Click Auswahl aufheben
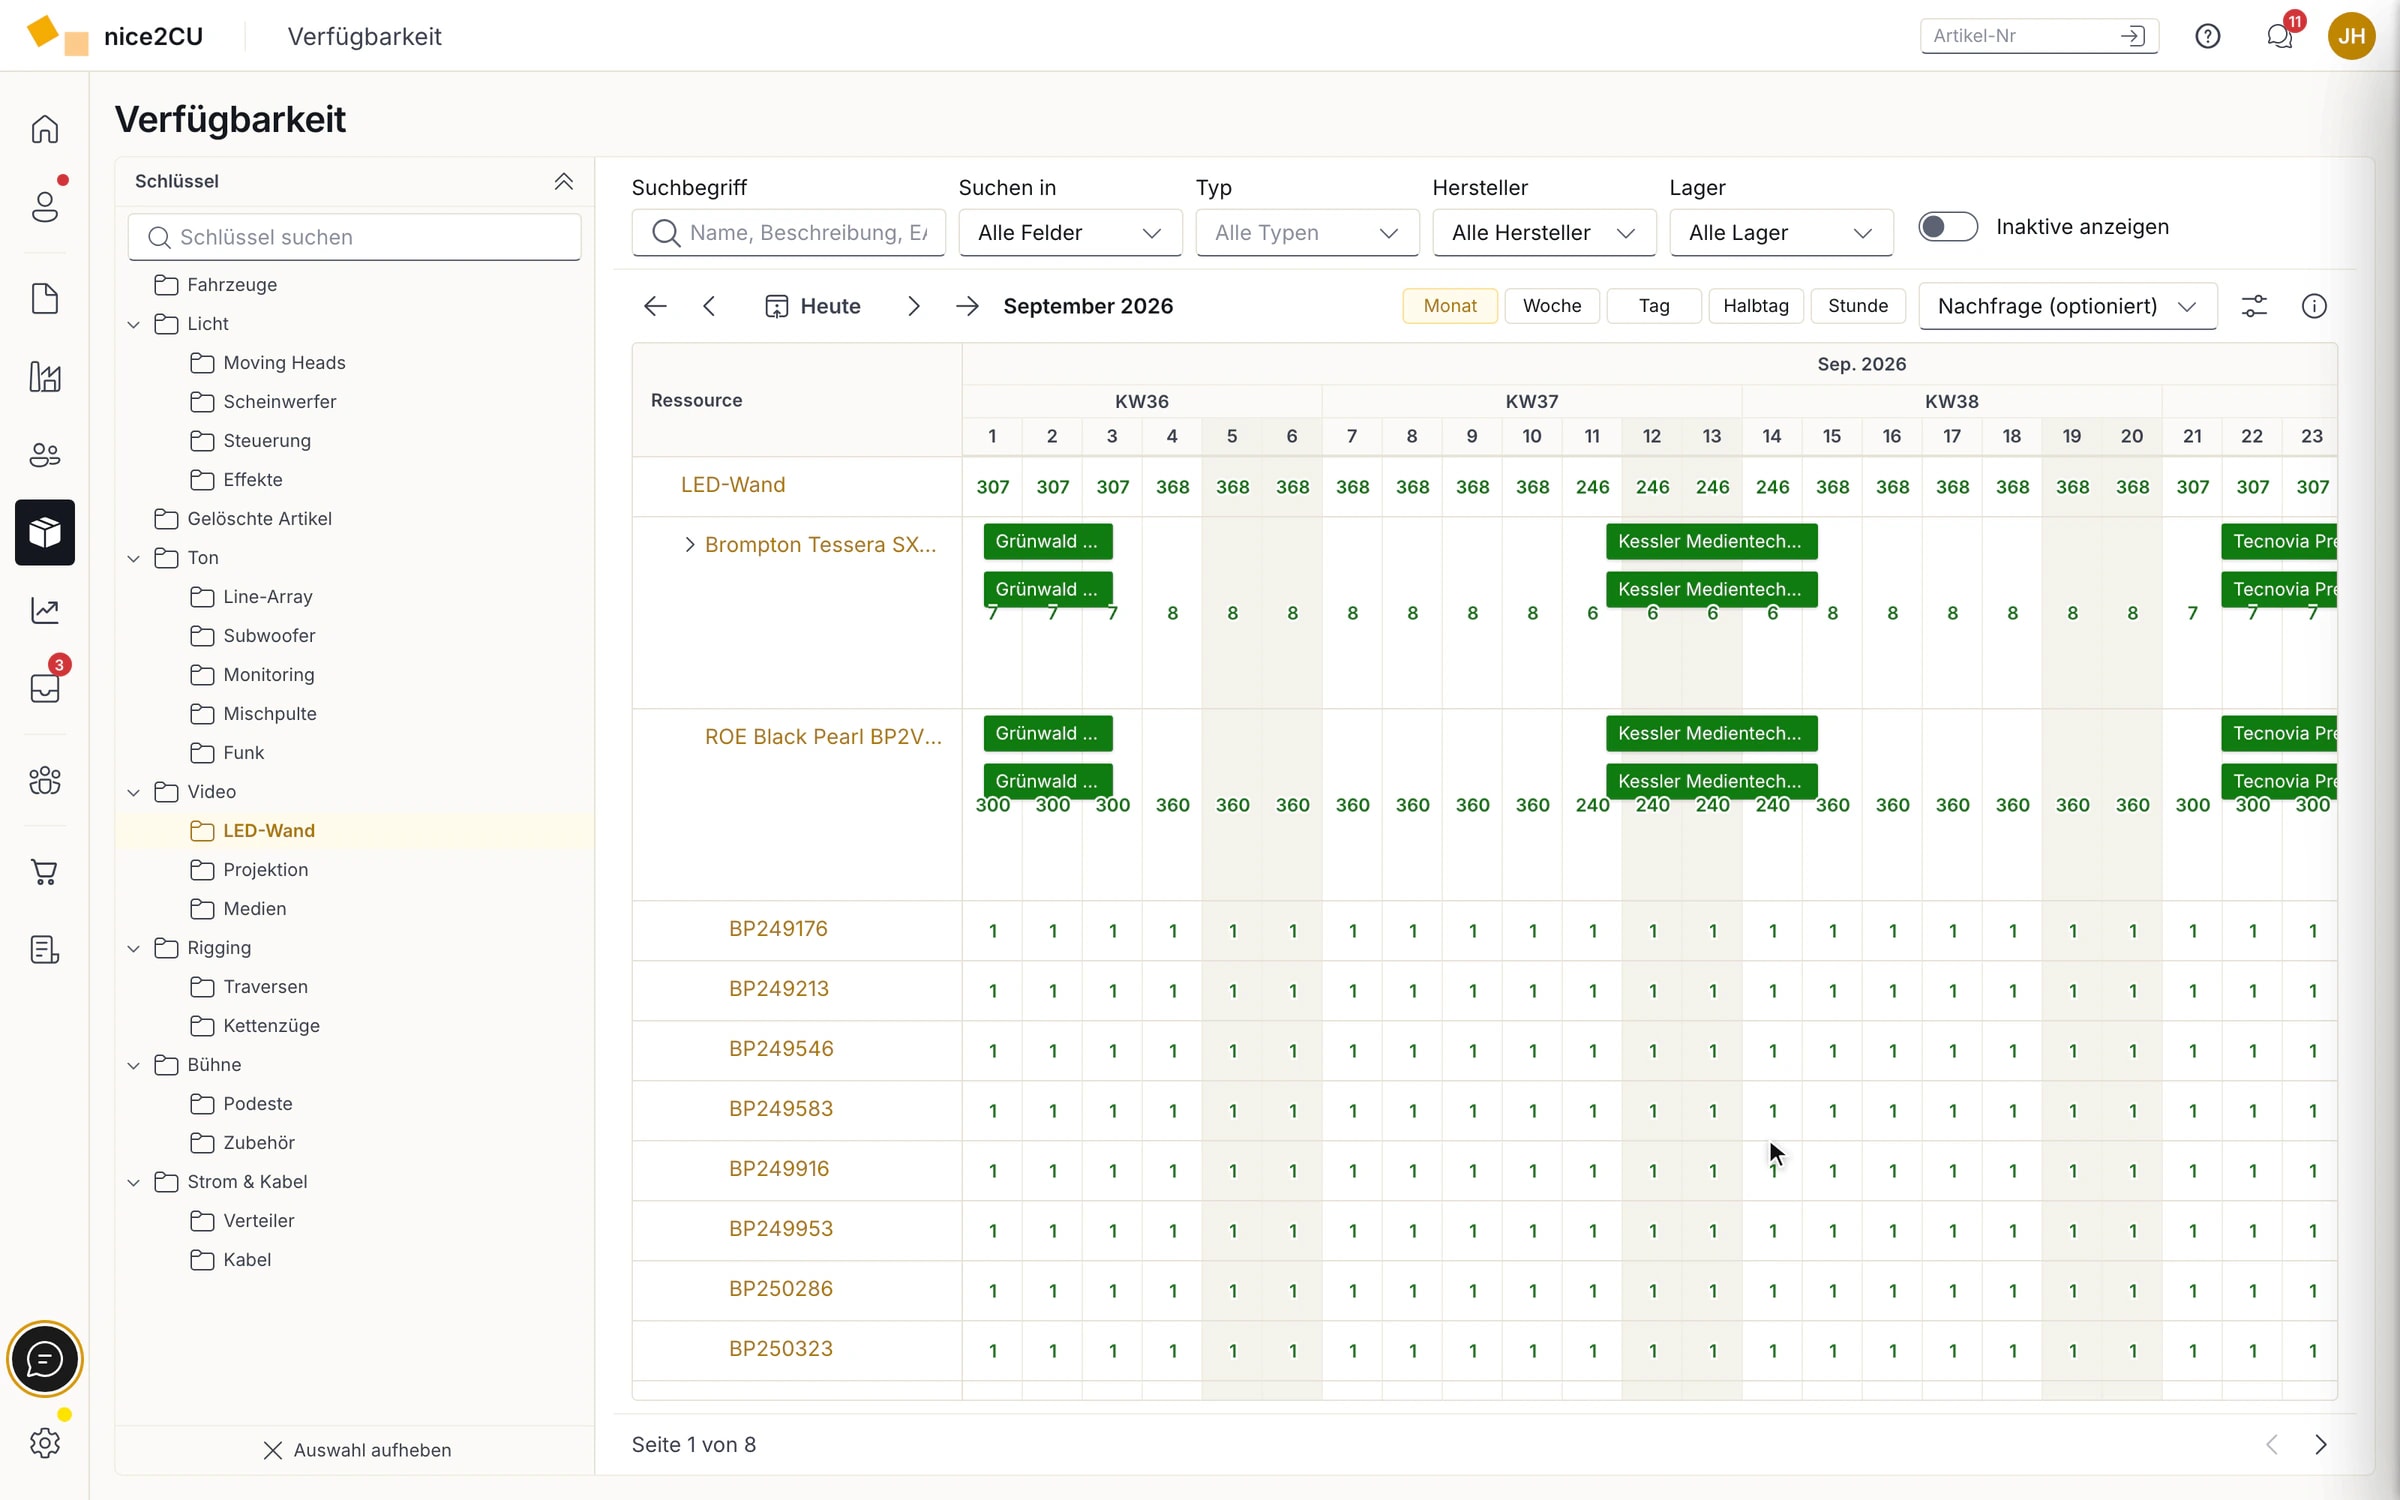 pos(357,1450)
